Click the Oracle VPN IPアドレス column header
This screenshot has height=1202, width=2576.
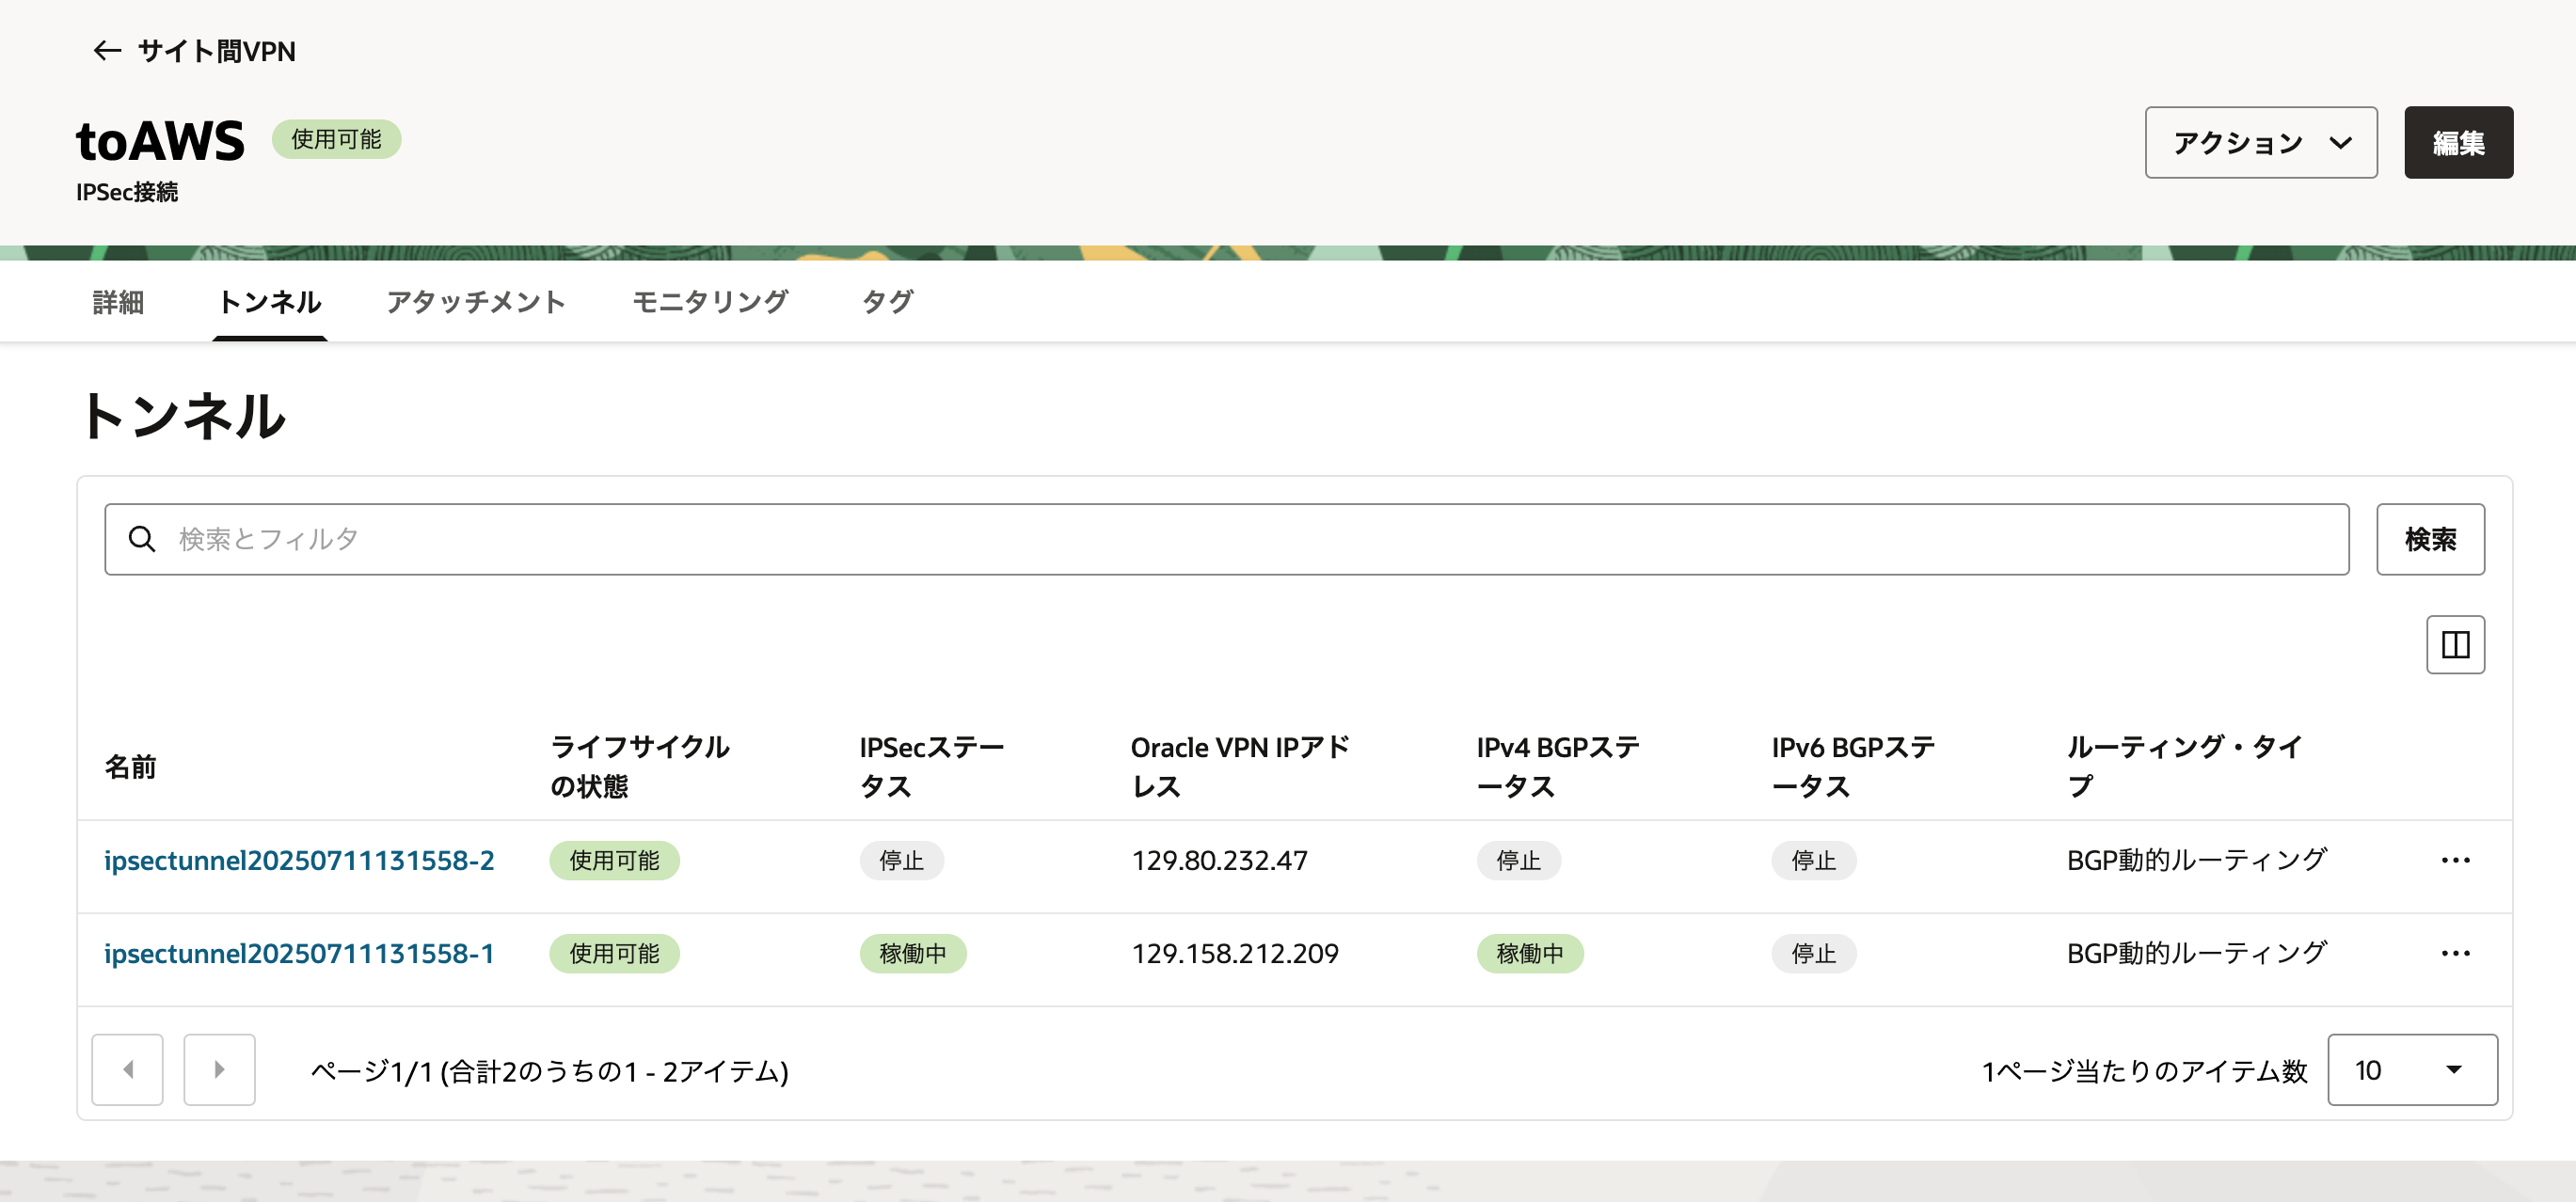click(x=1240, y=767)
